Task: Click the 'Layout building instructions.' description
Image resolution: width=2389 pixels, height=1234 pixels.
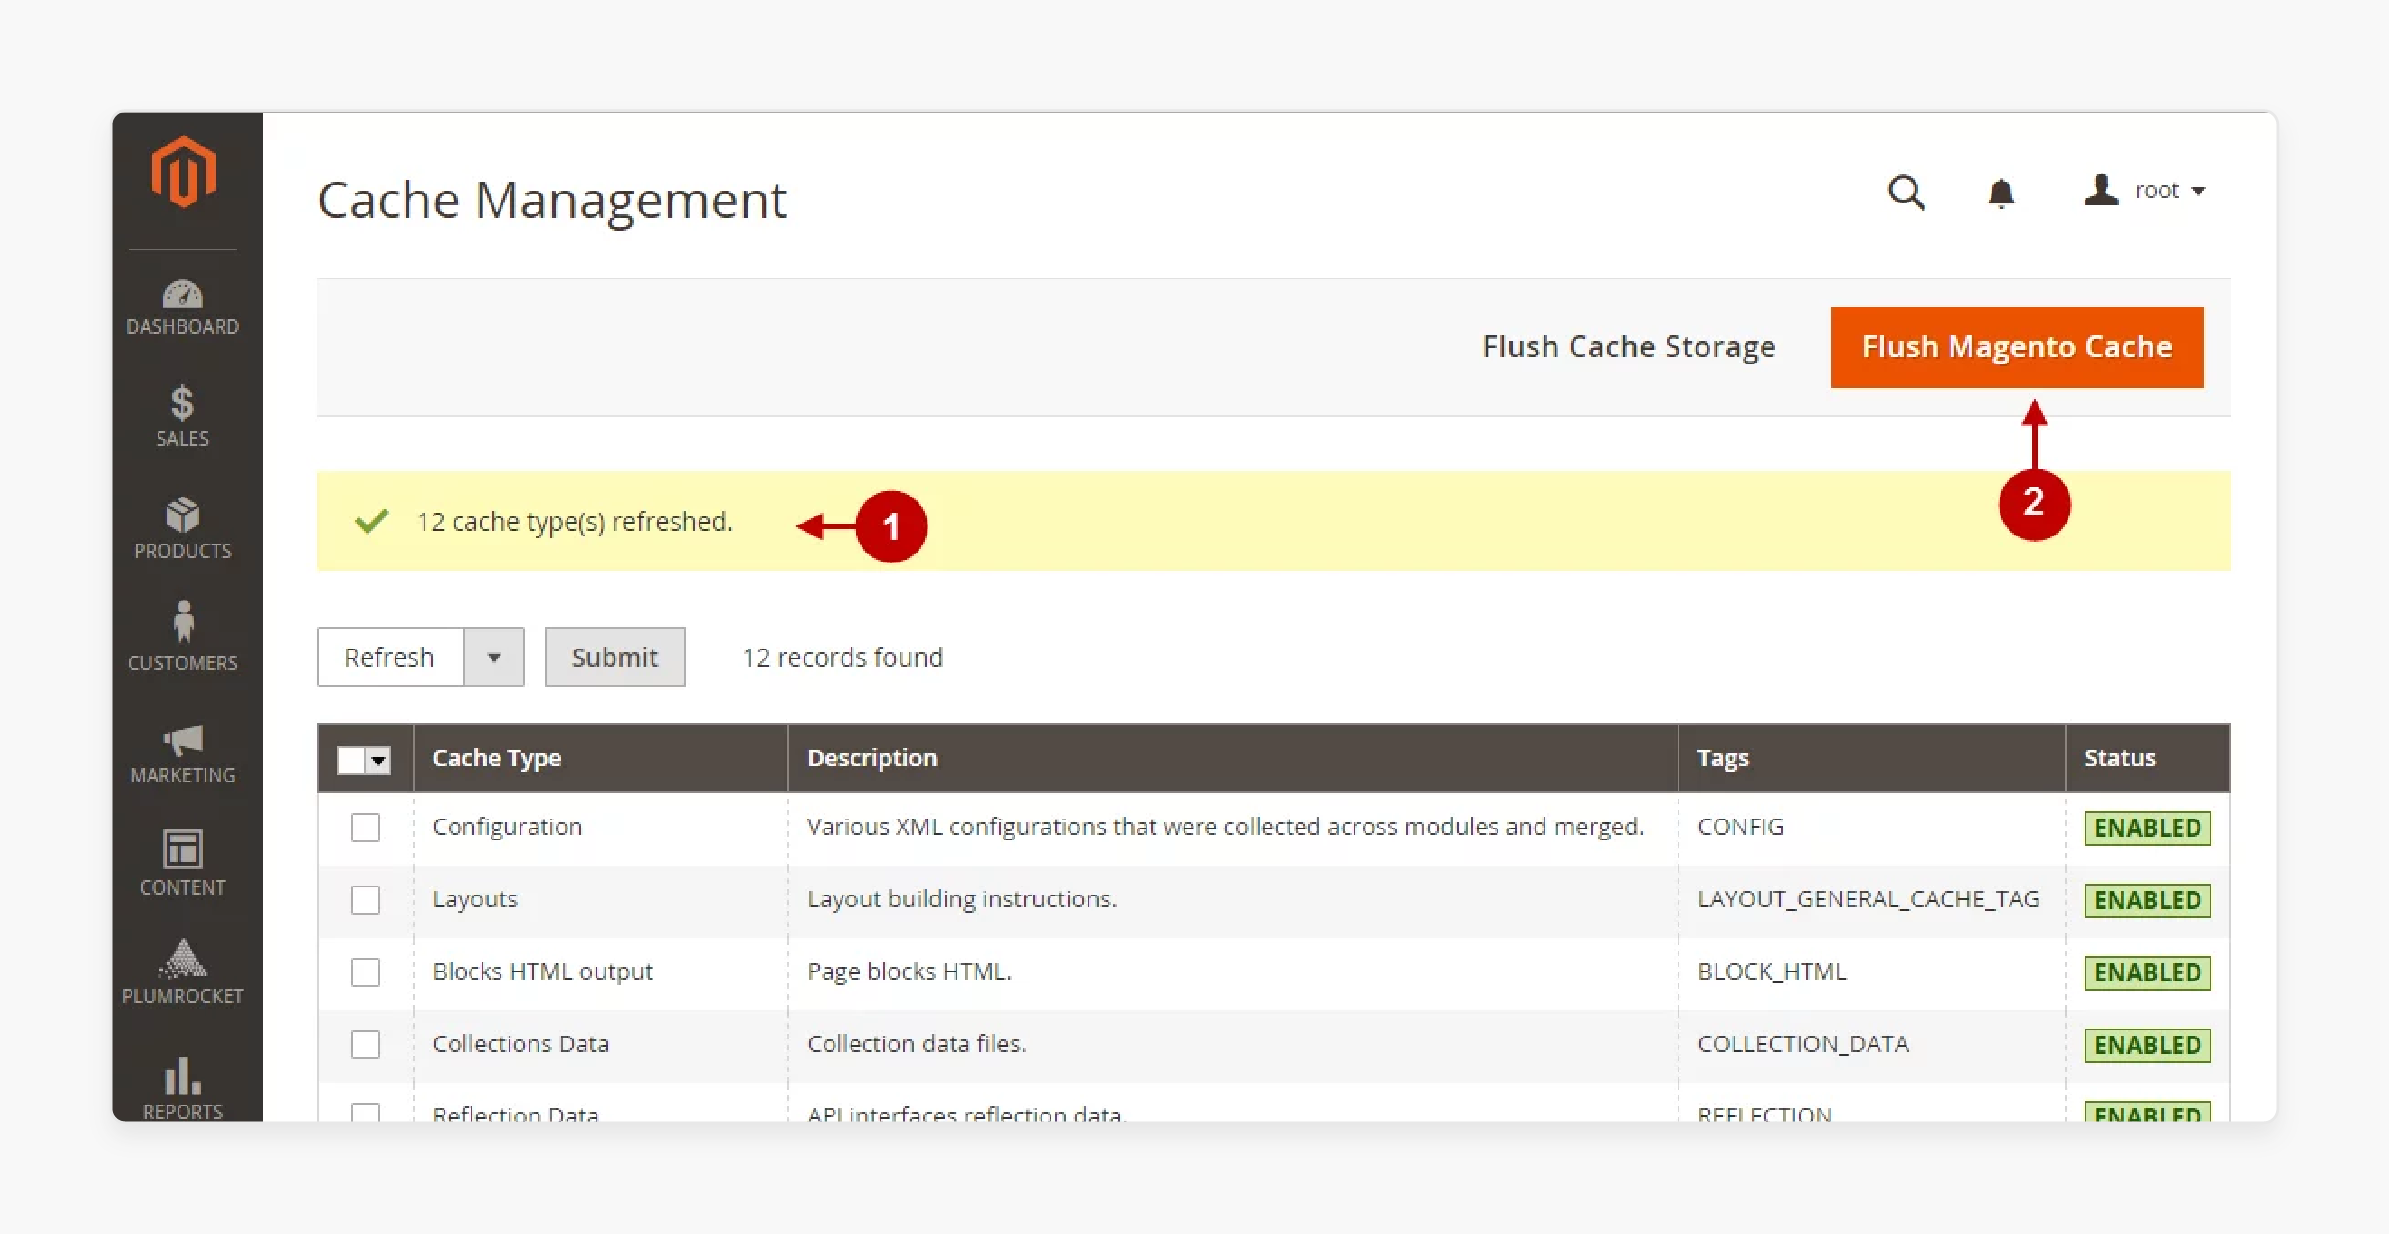Action: tap(962, 899)
